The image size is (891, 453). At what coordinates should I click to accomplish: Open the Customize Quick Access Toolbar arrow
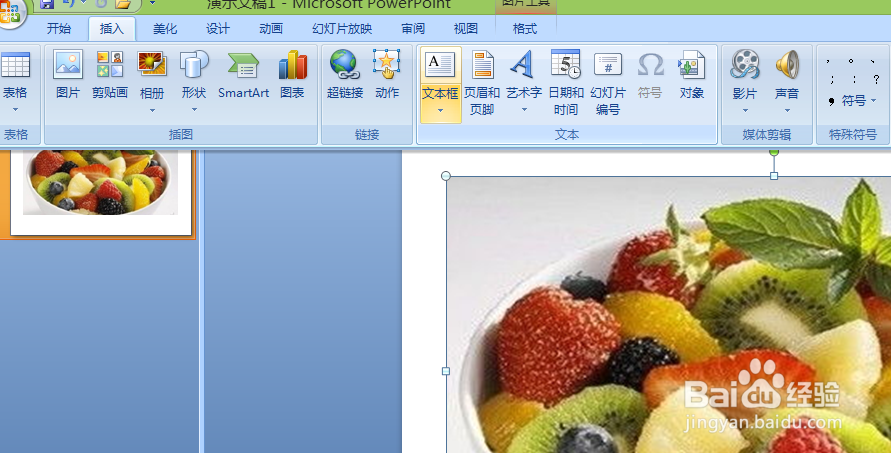tap(152, 3)
